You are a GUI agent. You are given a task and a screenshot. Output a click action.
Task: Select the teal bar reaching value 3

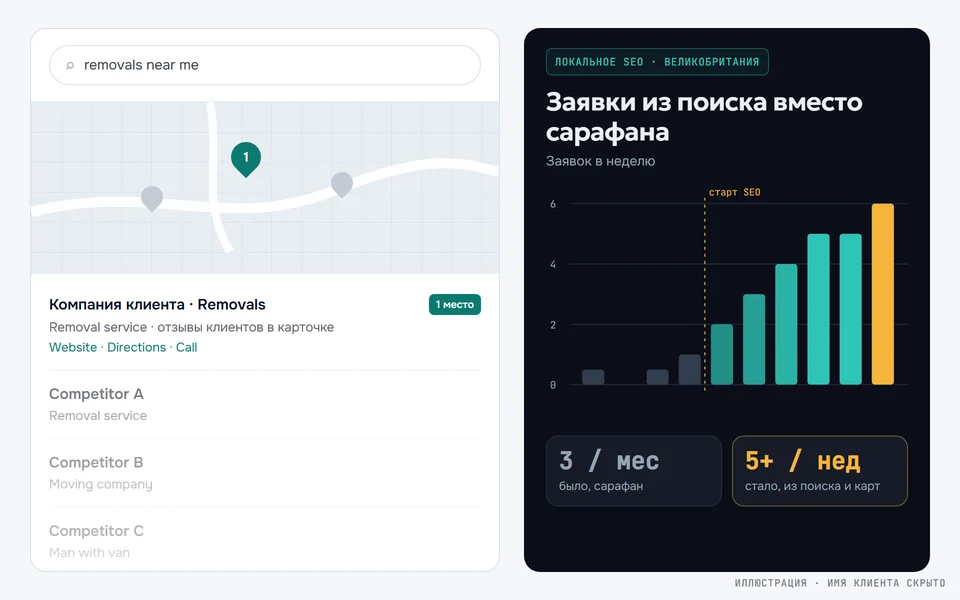point(754,339)
